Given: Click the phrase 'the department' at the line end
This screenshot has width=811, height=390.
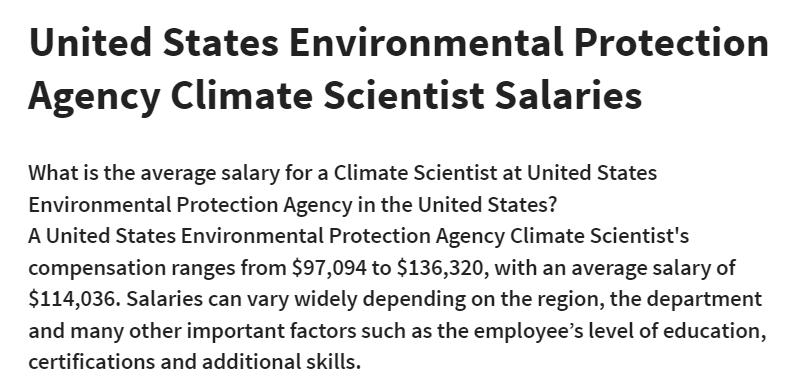Looking at the screenshot, I should (686, 300).
